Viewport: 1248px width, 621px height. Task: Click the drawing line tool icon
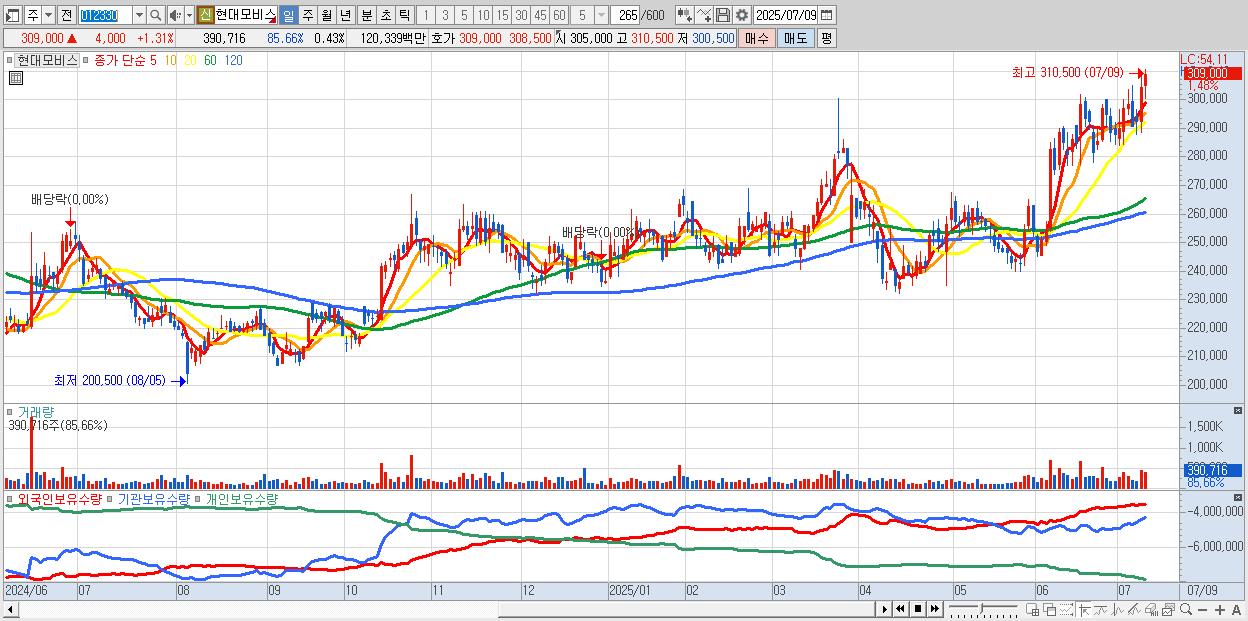point(703,15)
